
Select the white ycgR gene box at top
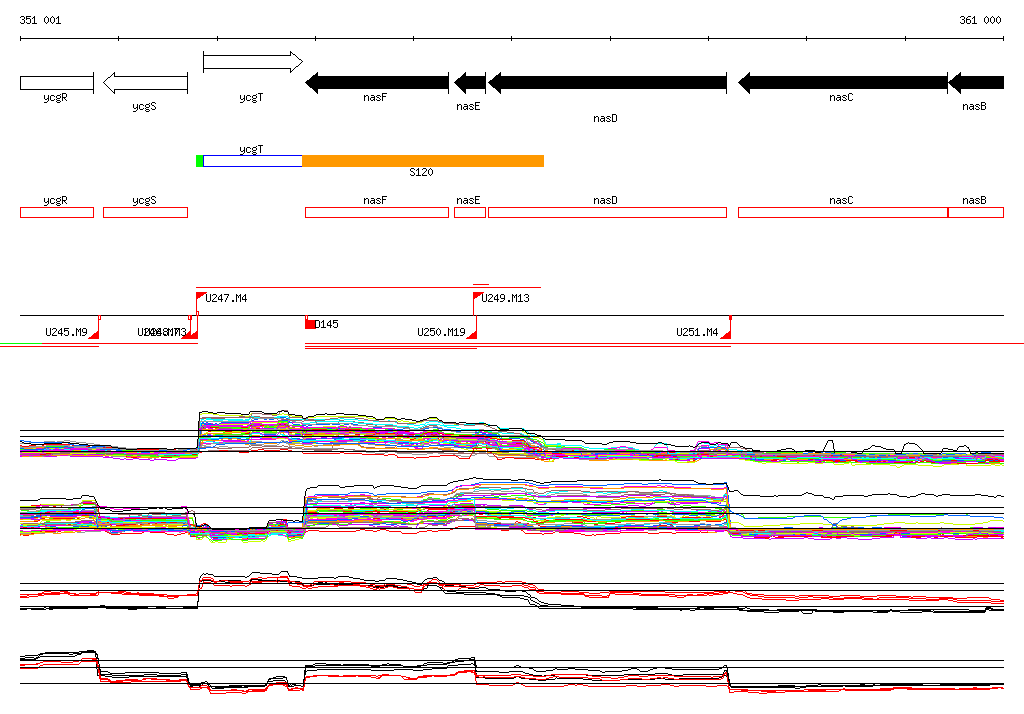point(56,83)
